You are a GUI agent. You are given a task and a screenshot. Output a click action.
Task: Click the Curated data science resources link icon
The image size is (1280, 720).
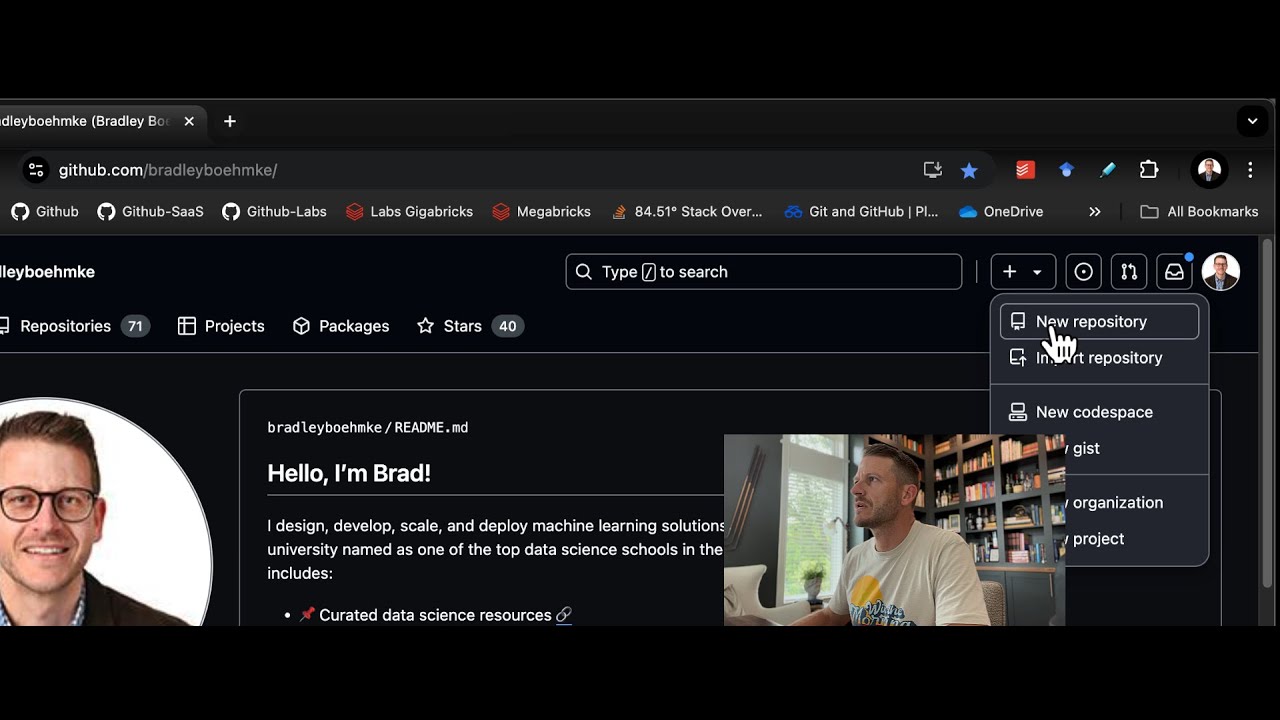[x=563, y=615]
